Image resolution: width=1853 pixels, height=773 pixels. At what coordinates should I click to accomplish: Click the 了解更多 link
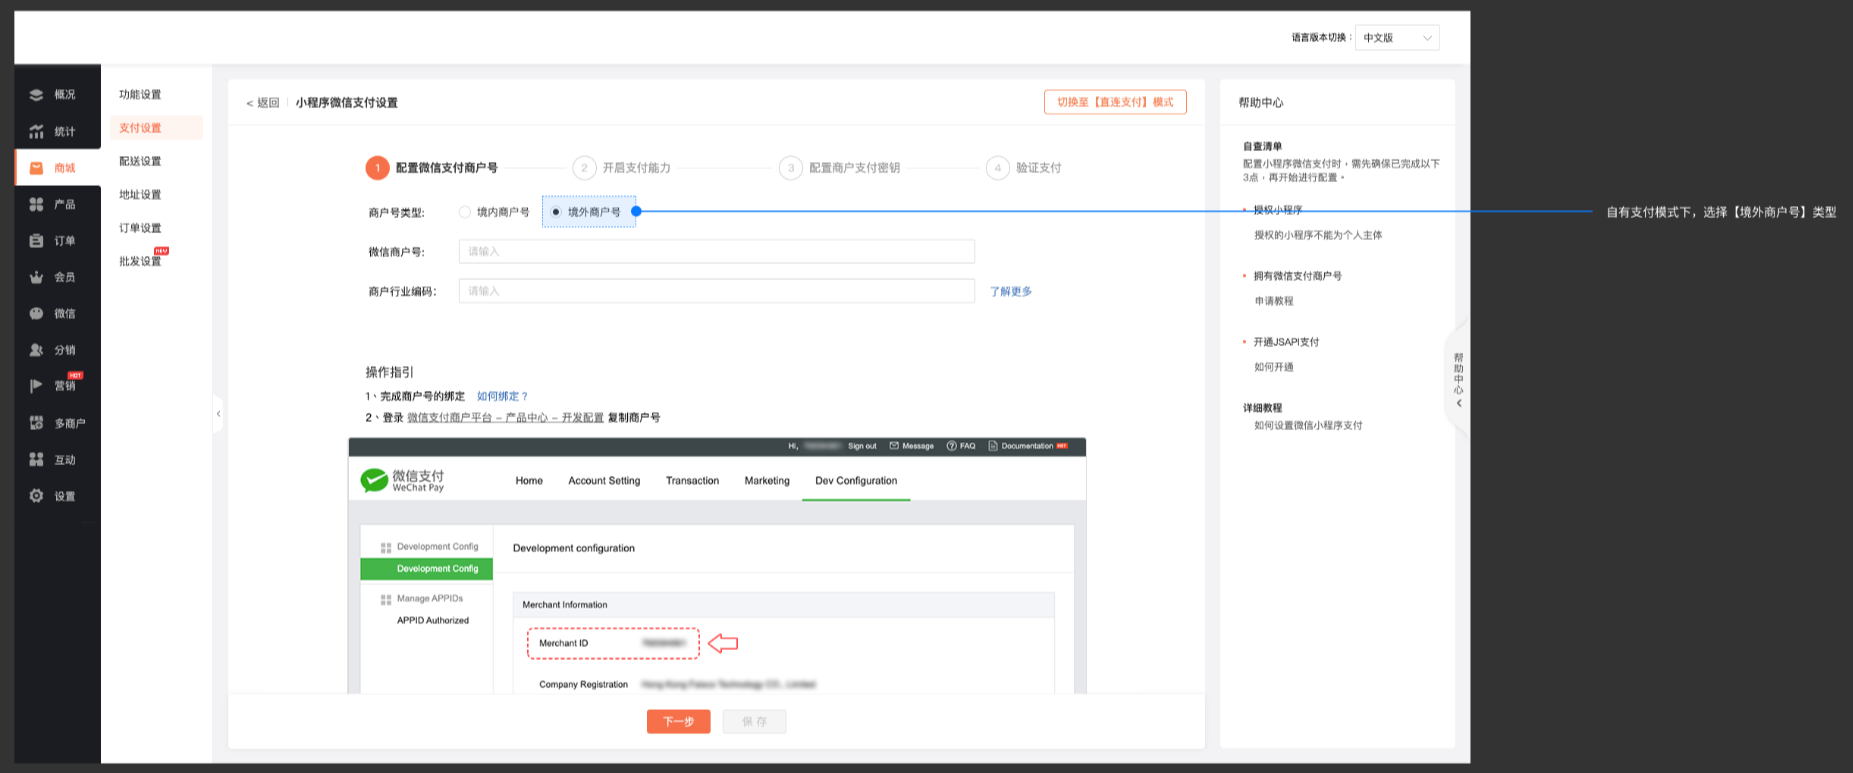1010,292
